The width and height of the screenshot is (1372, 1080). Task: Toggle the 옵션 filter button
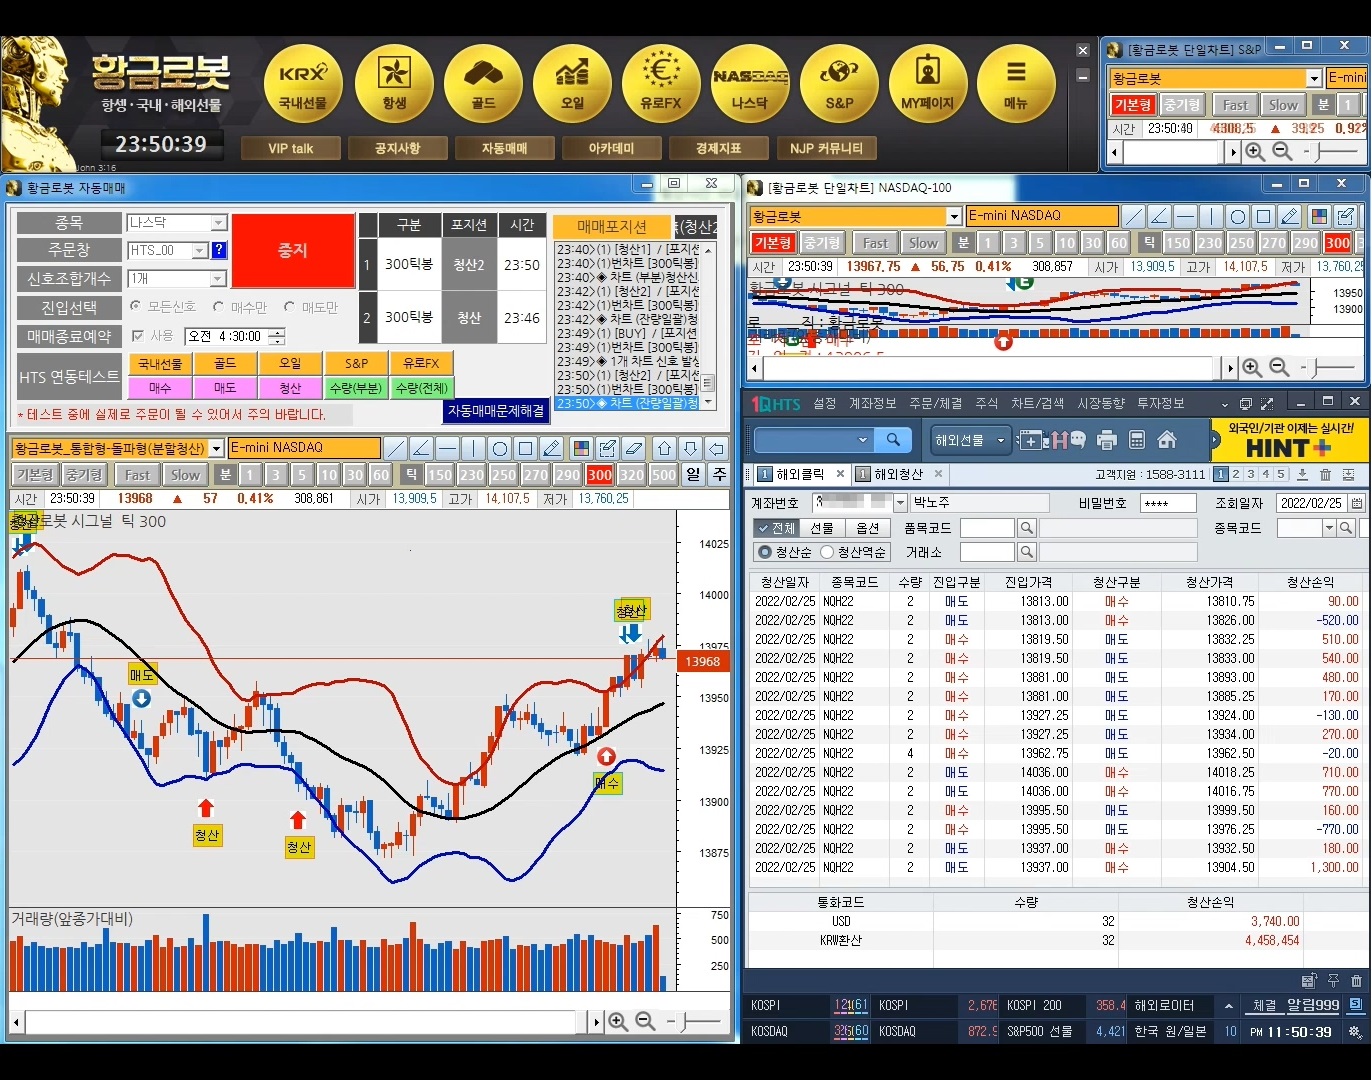click(868, 528)
